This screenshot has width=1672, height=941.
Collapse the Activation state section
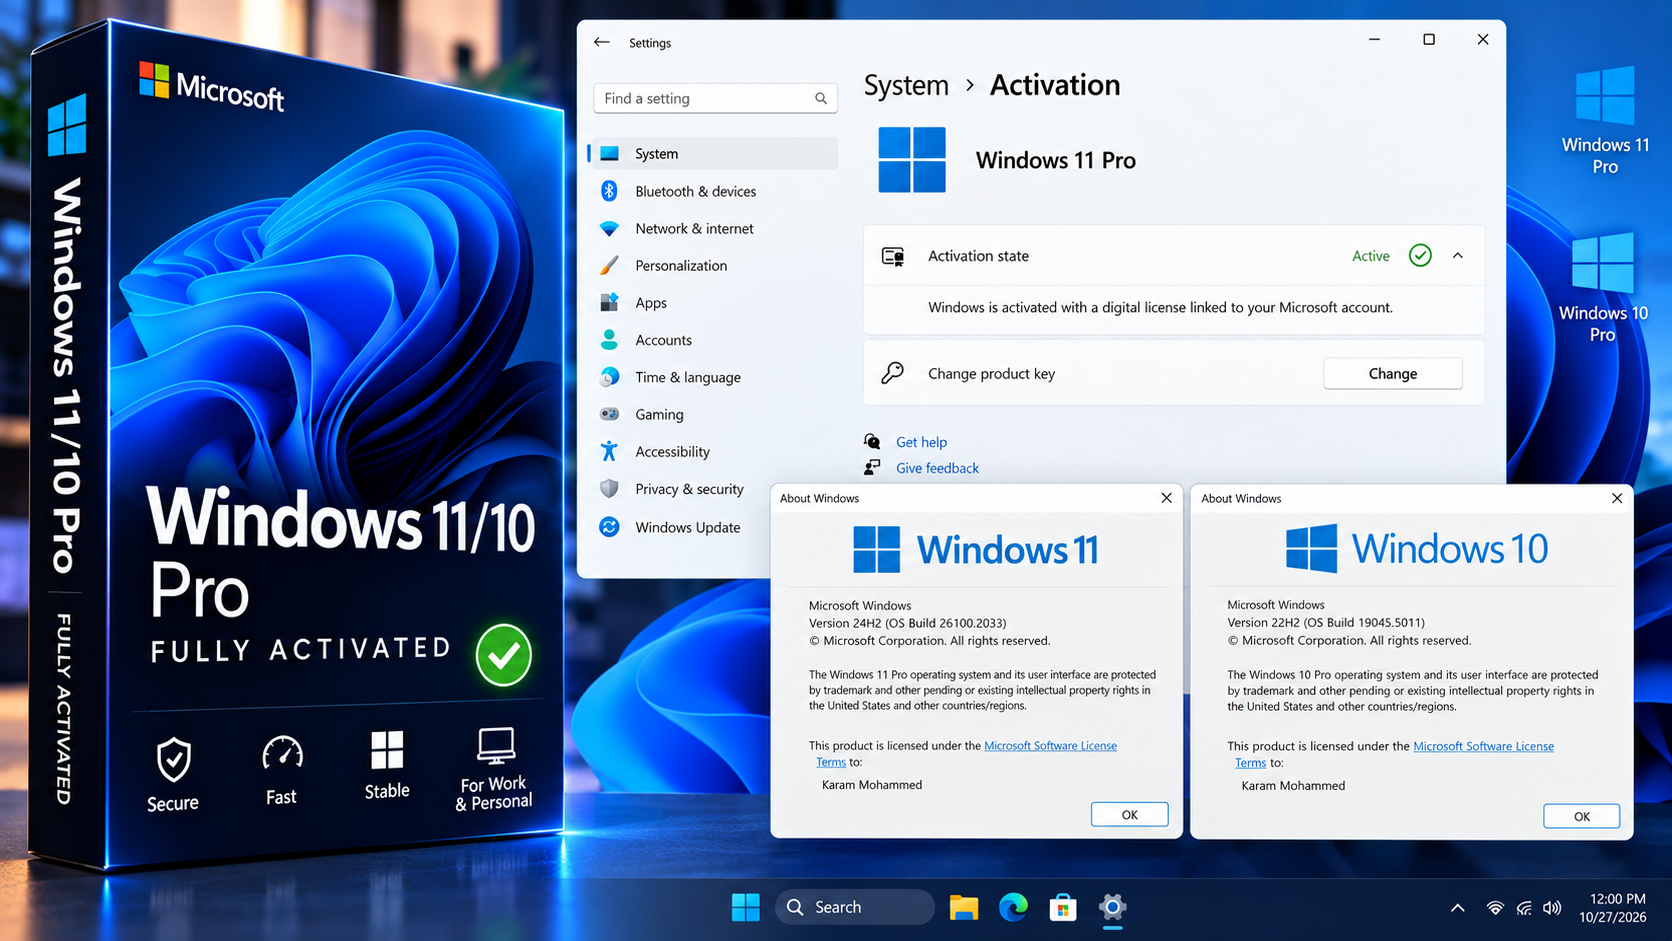[1458, 256]
